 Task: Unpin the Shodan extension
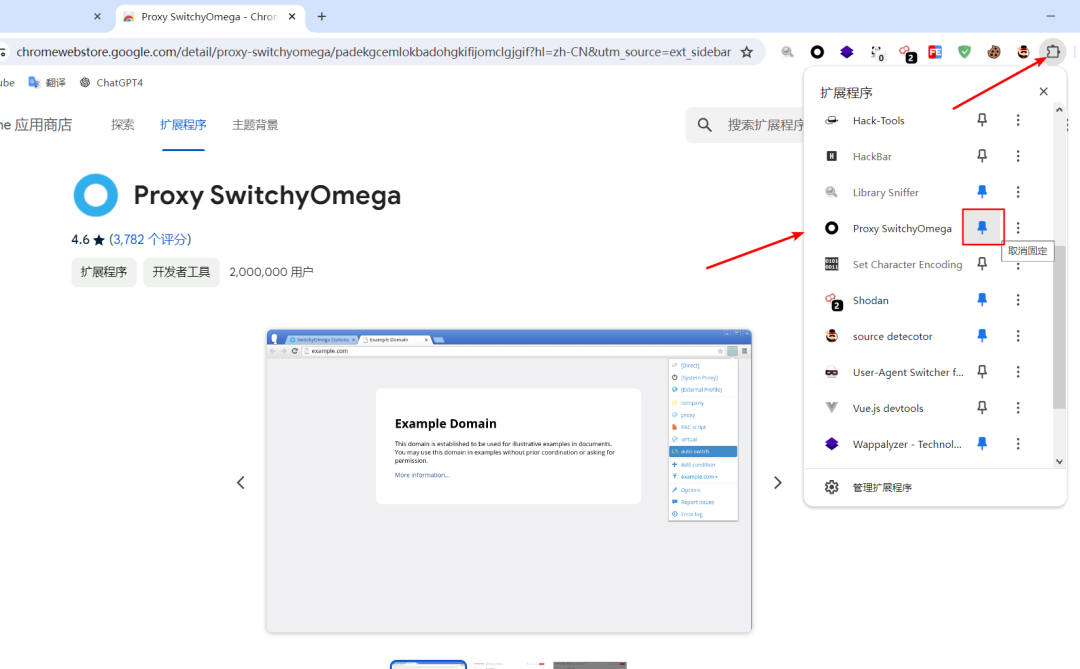pyautogui.click(x=982, y=300)
